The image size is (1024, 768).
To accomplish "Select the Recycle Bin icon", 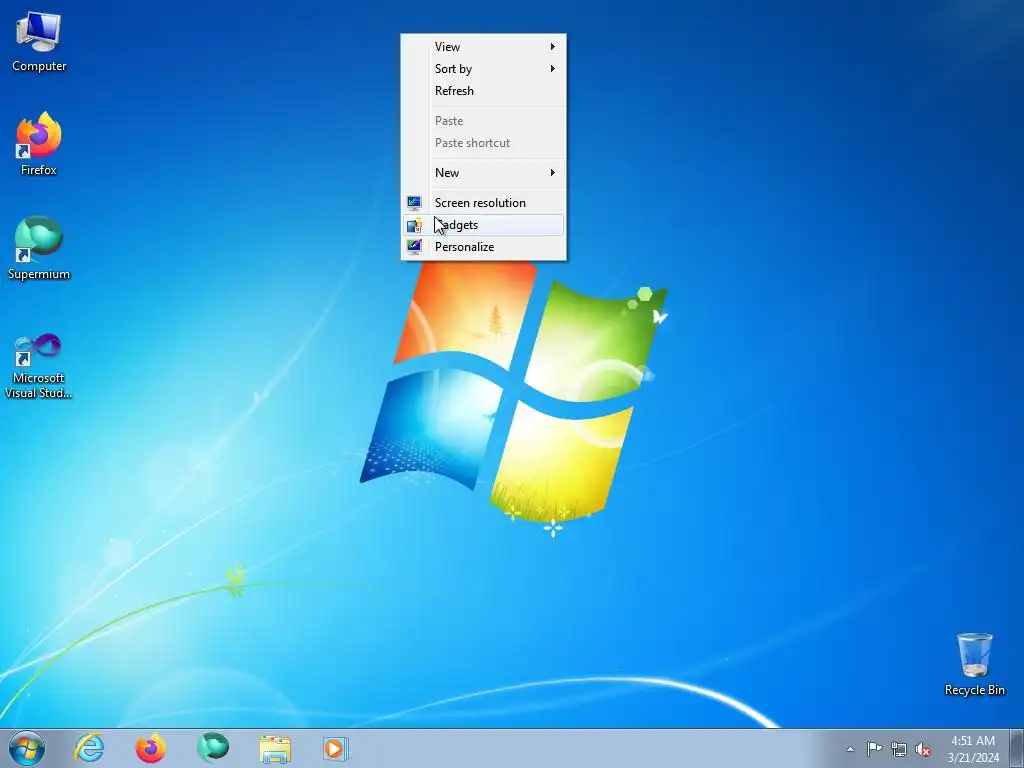I will click(974, 664).
